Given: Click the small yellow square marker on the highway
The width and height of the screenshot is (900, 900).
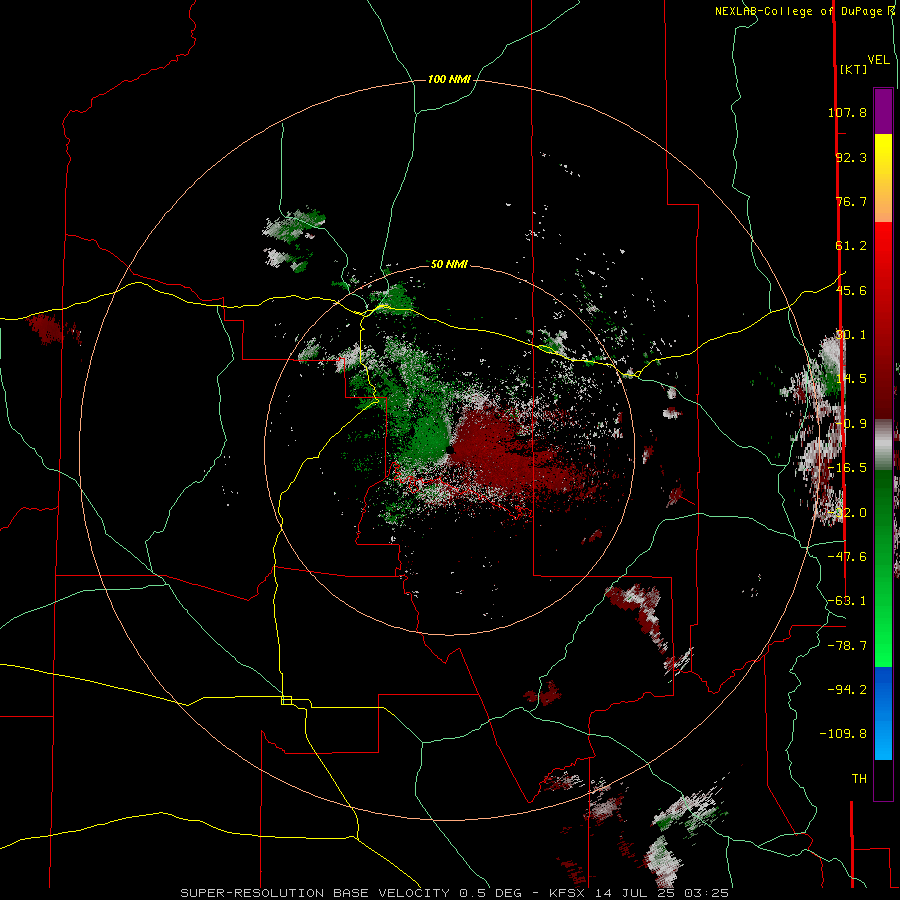Looking at the screenshot, I should coord(286,700).
